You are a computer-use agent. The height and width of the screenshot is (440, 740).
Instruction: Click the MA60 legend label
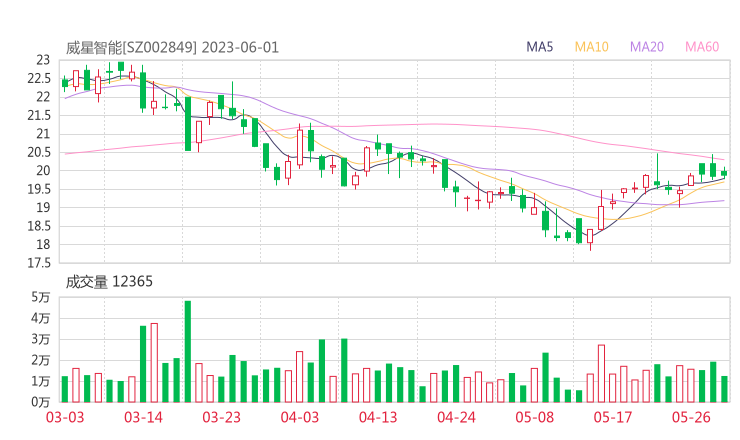pyautogui.click(x=702, y=47)
